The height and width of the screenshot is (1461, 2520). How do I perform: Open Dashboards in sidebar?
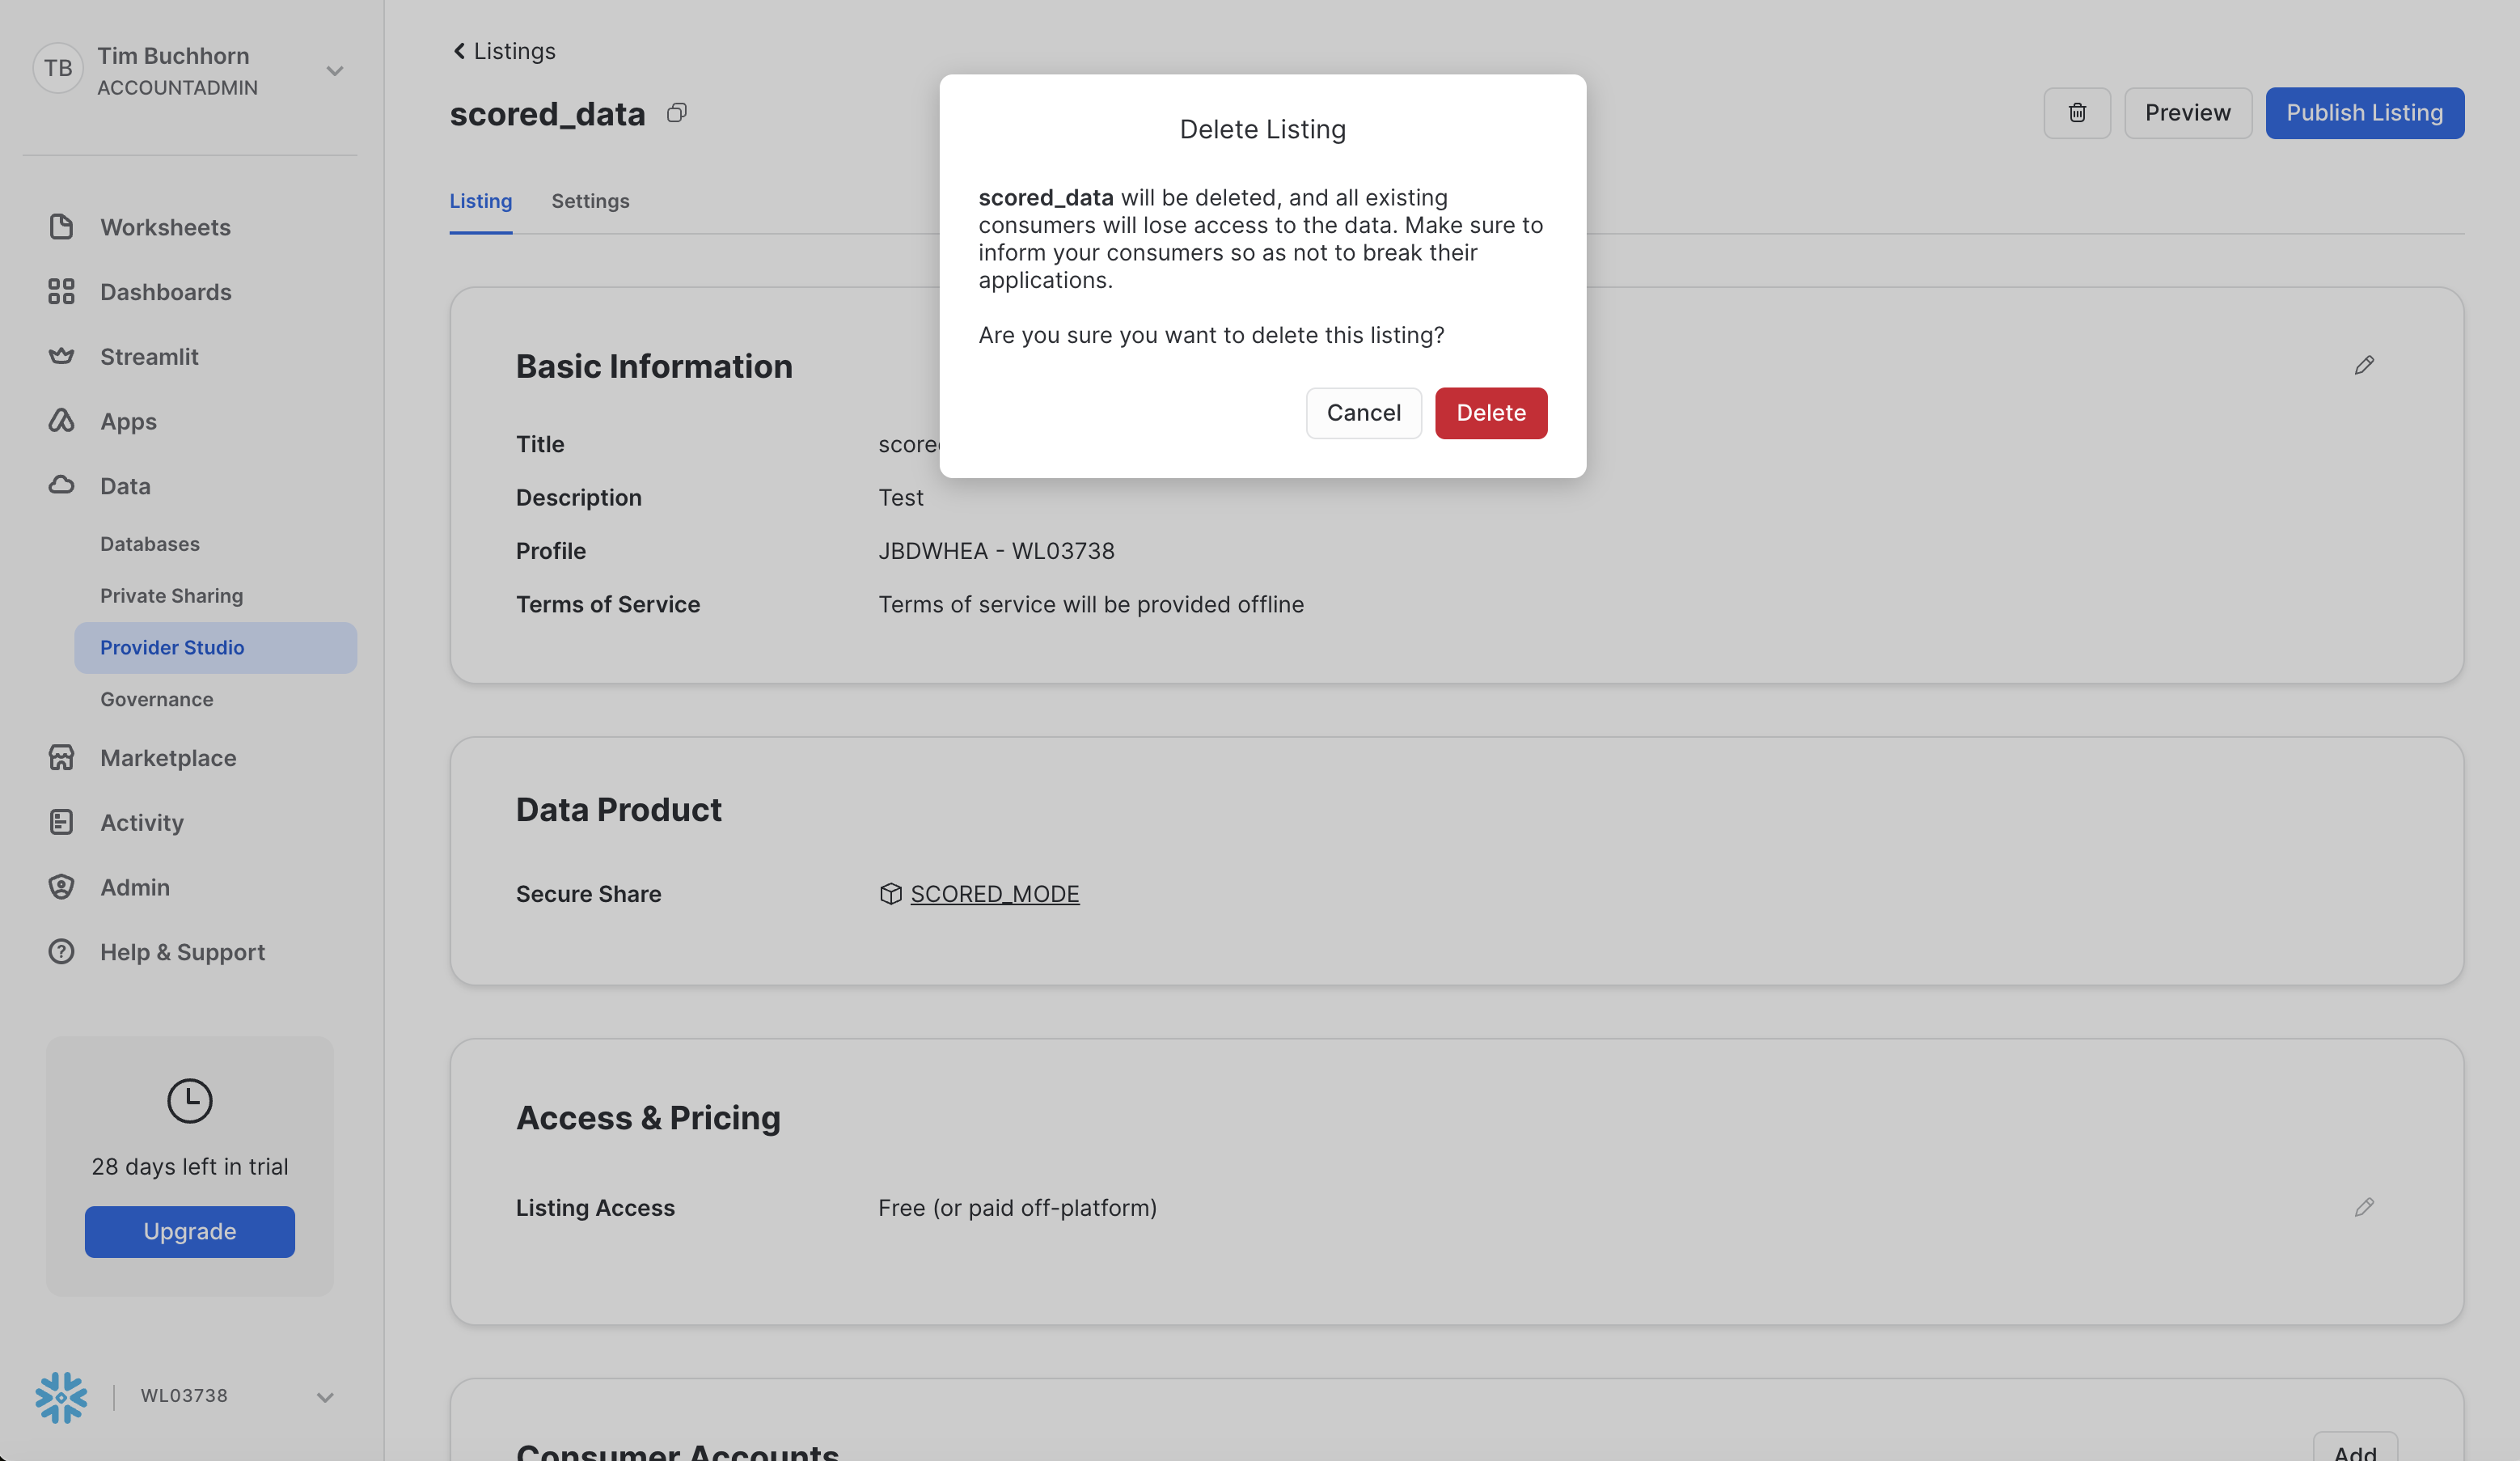(165, 292)
